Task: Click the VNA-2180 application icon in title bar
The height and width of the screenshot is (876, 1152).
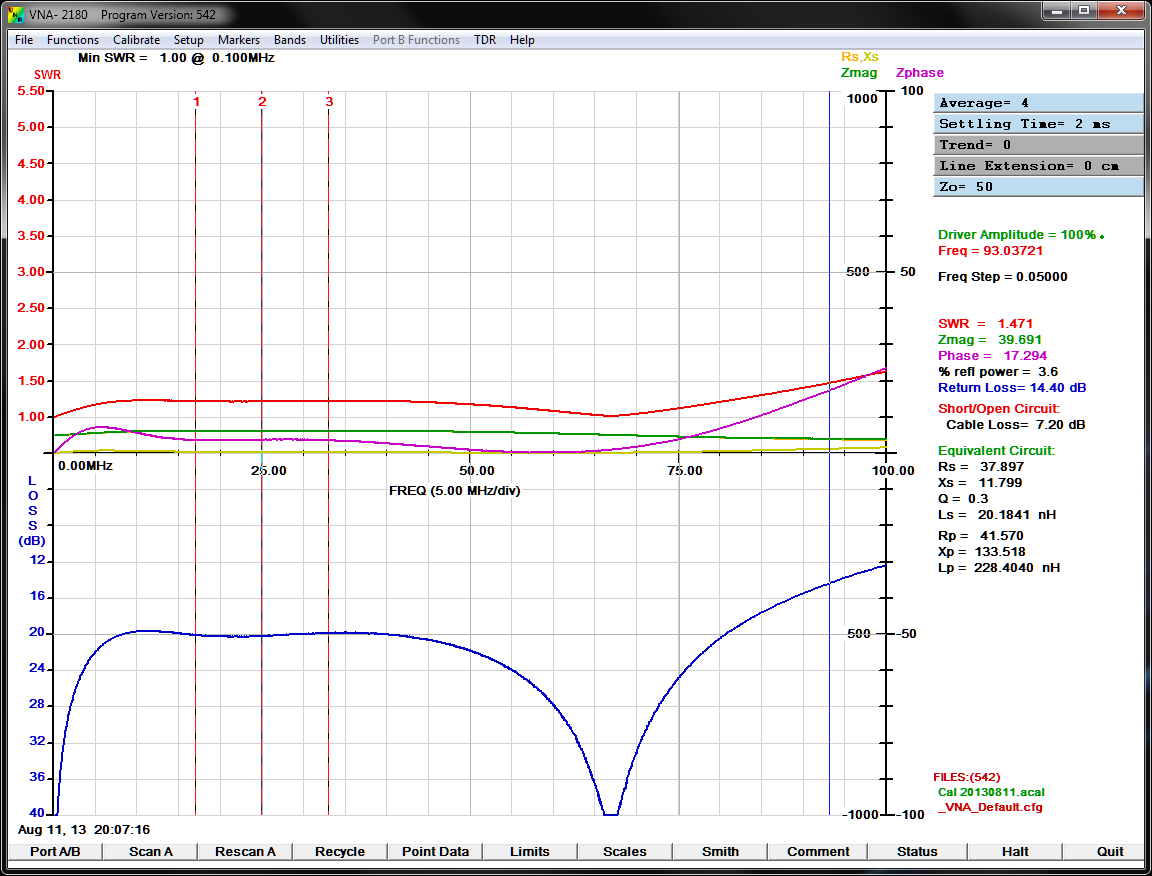Action: 15,15
